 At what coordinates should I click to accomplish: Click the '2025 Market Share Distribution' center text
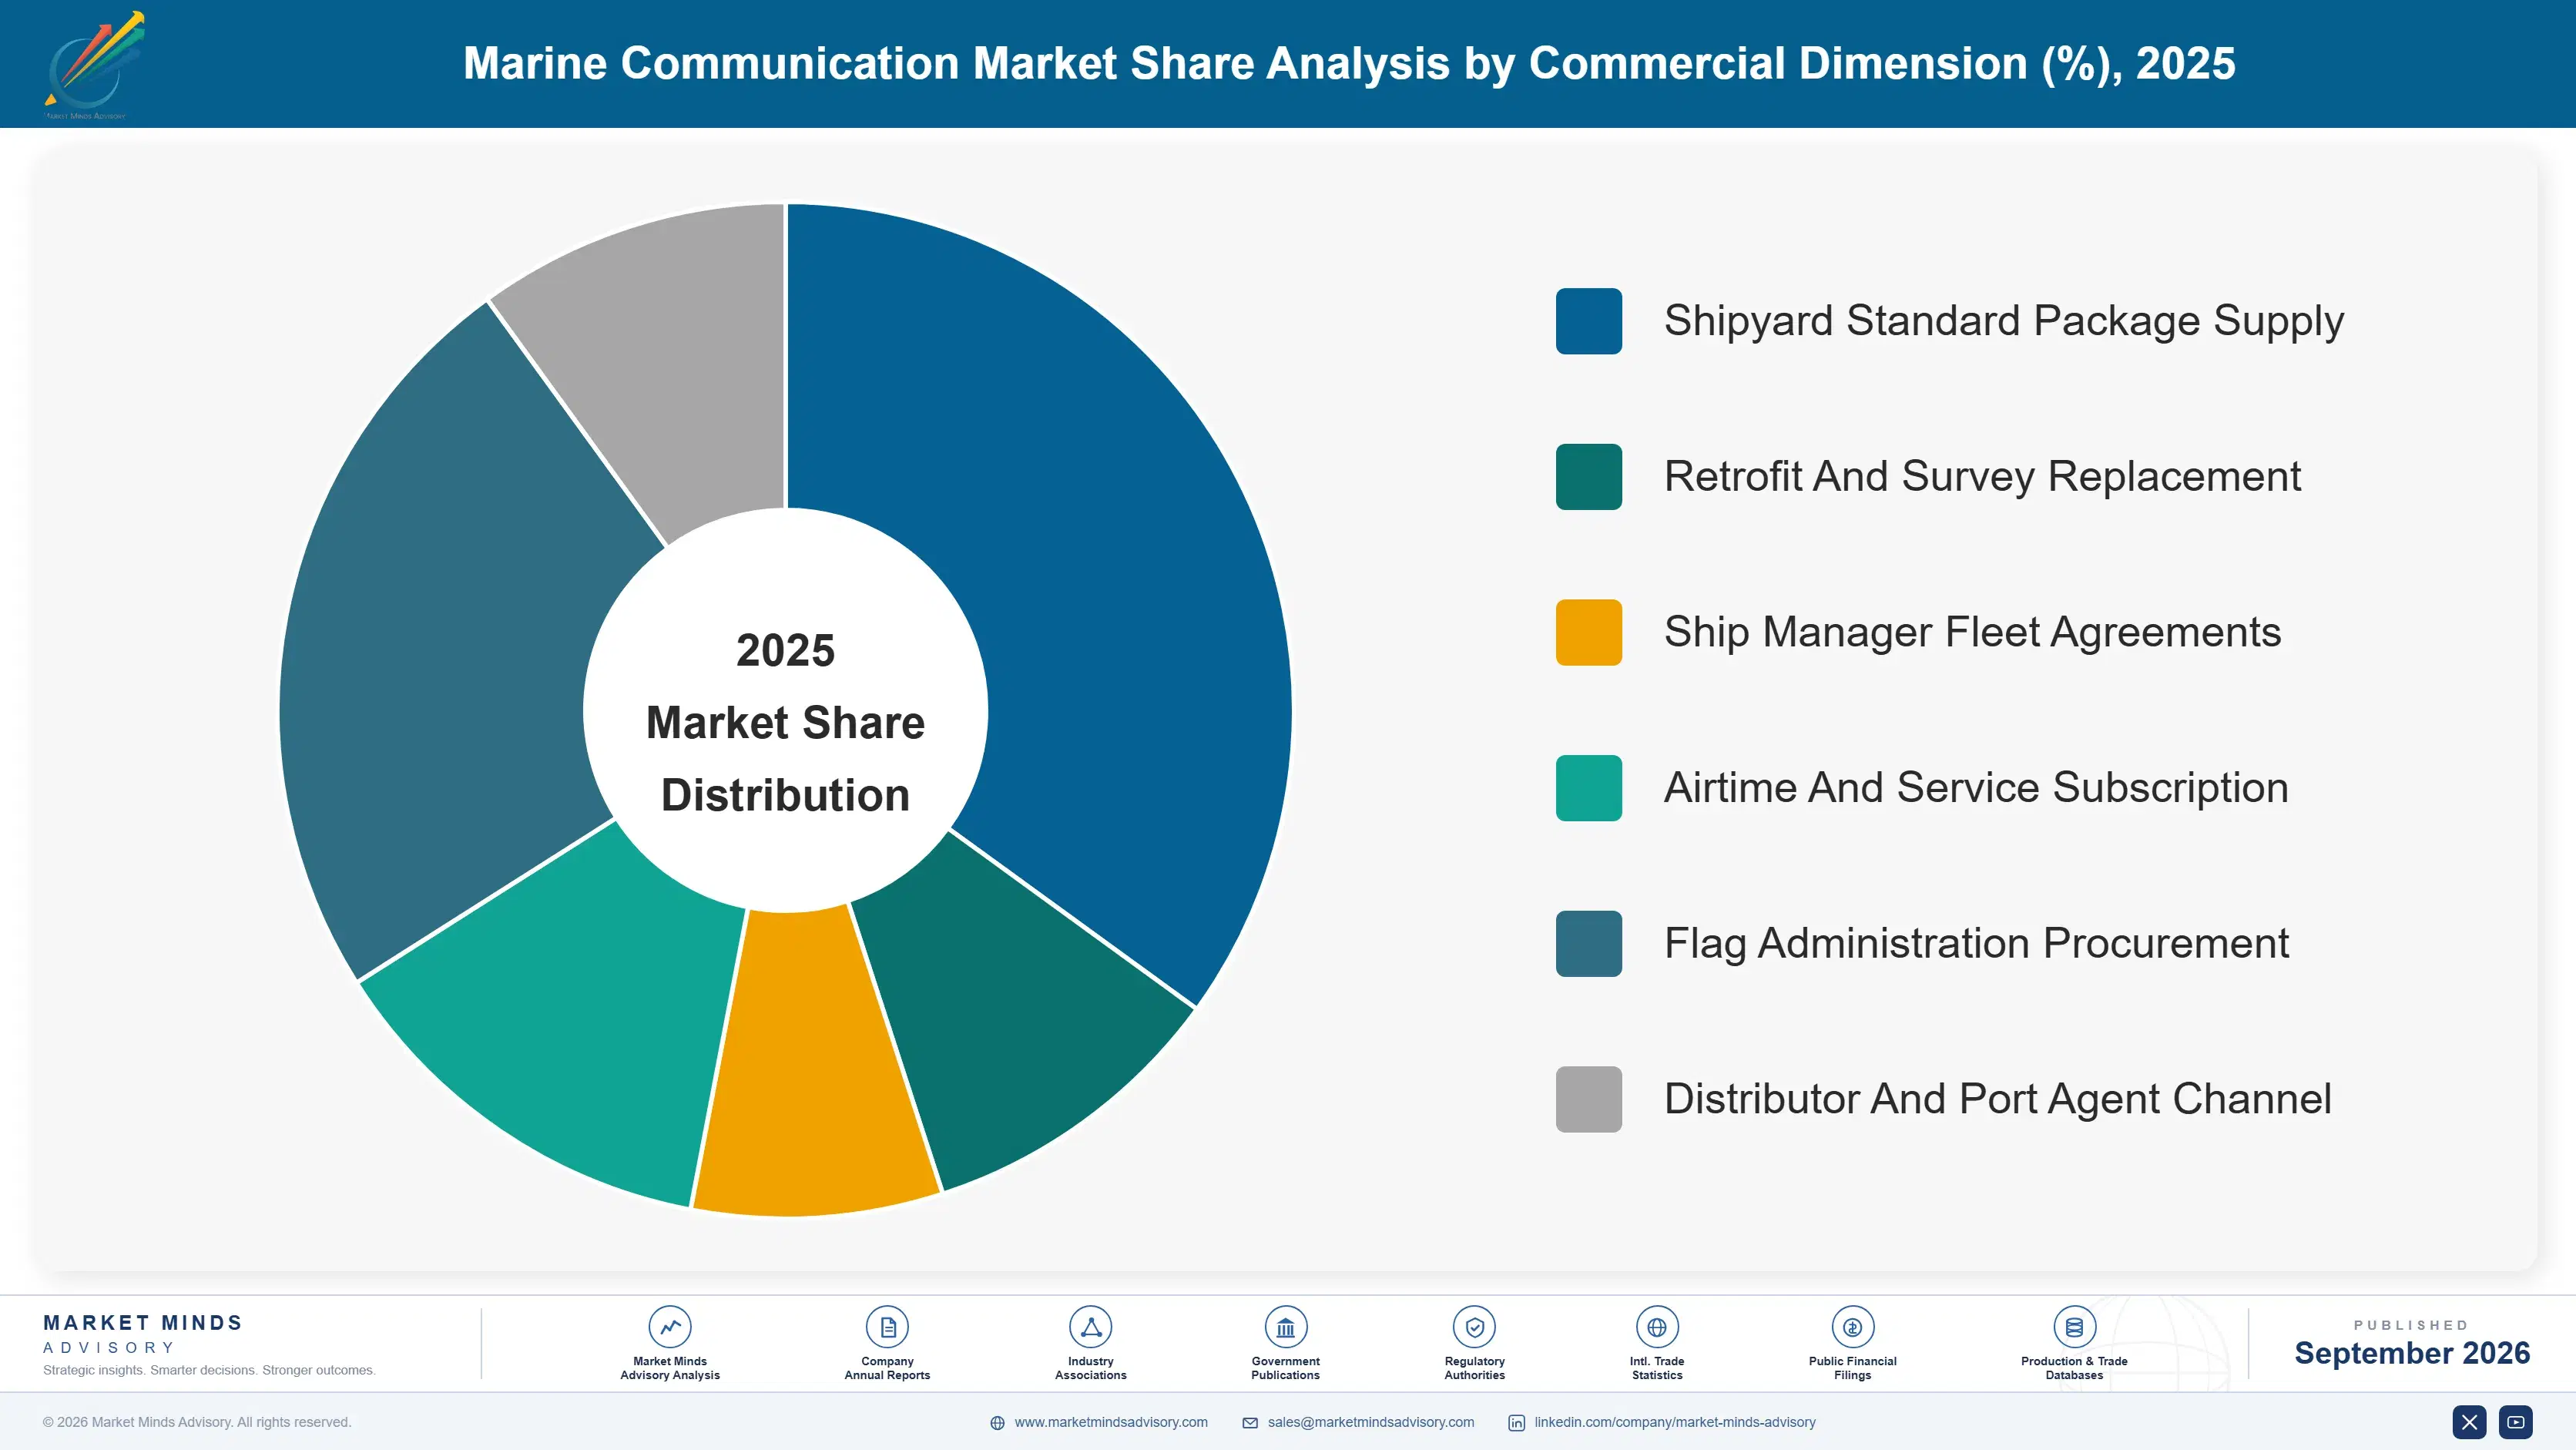coord(785,722)
